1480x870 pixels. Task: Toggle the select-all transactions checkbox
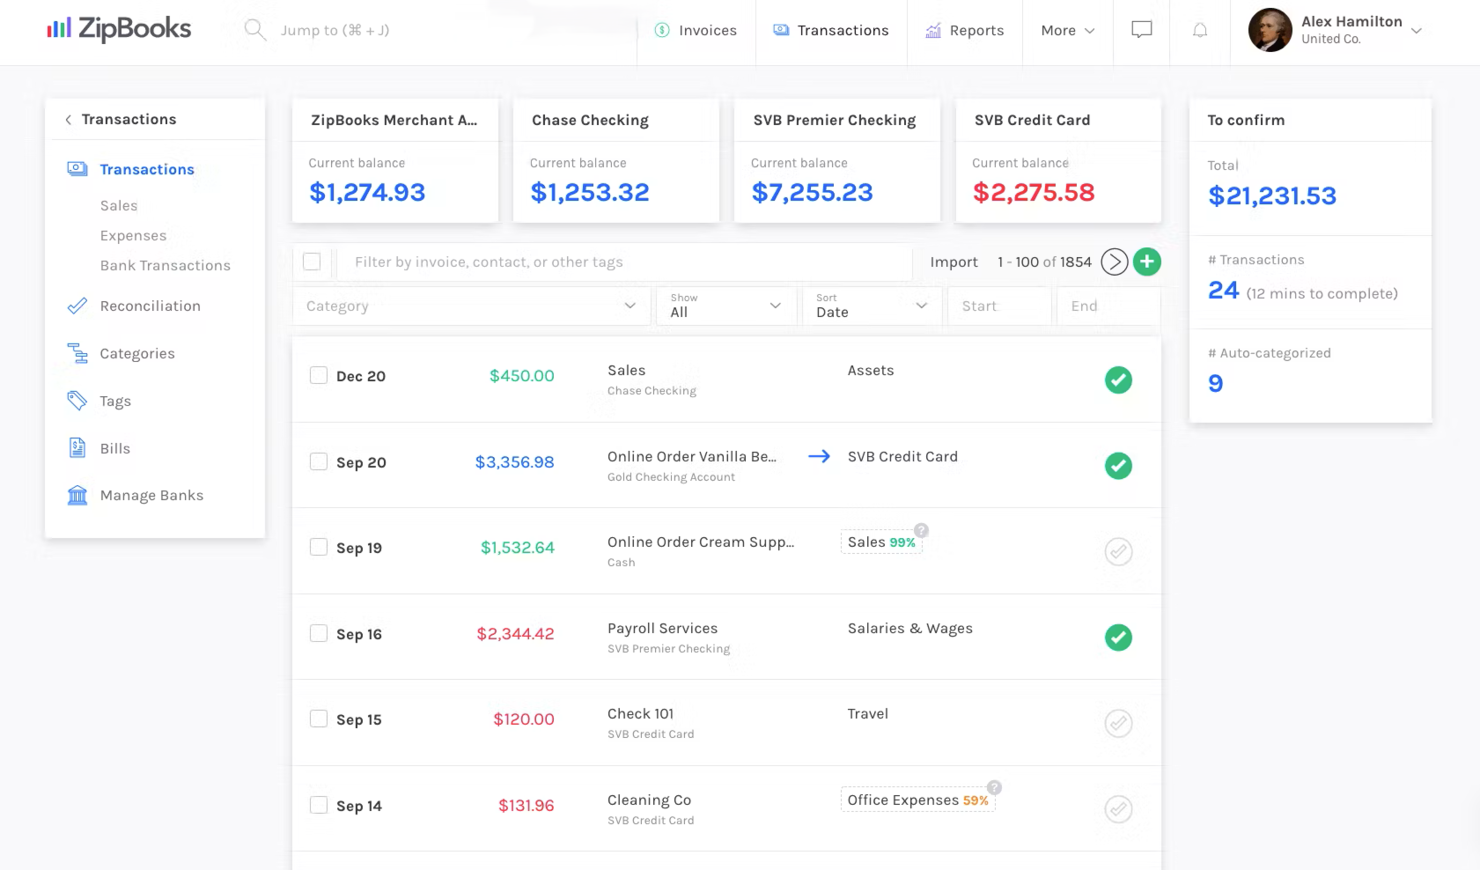tap(312, 262)
